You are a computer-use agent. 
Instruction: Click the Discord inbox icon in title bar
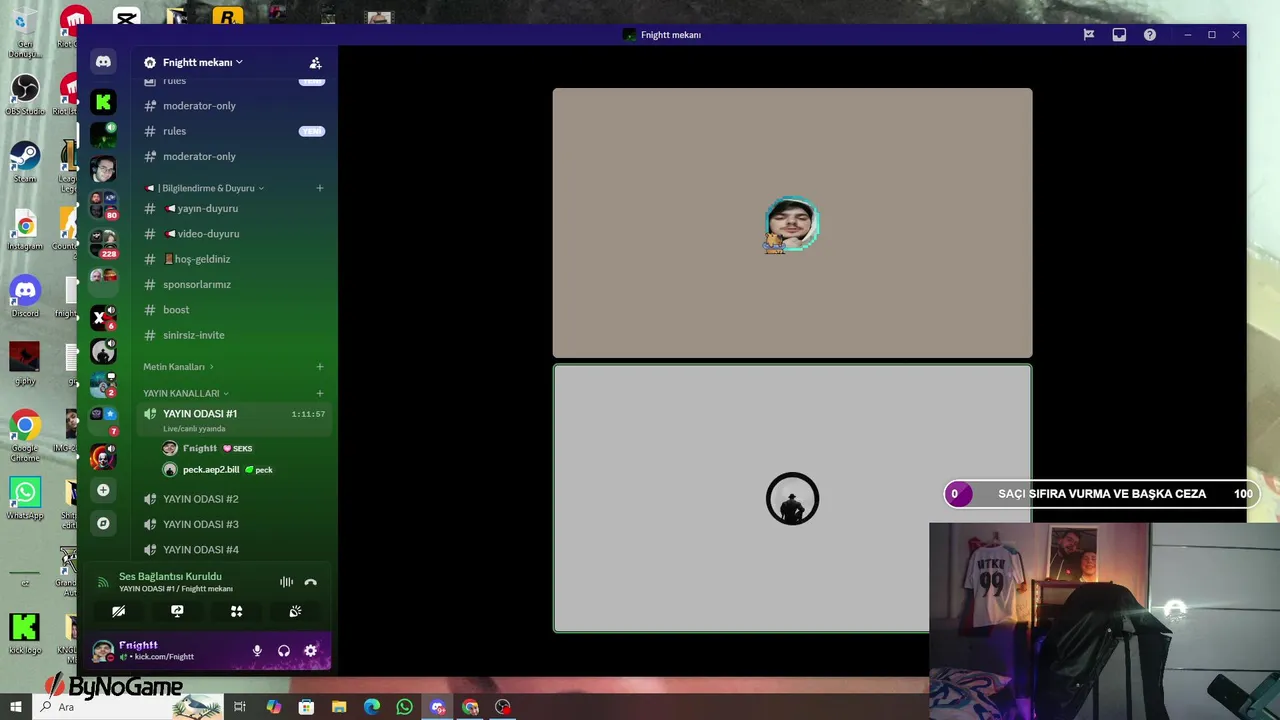1119,35
